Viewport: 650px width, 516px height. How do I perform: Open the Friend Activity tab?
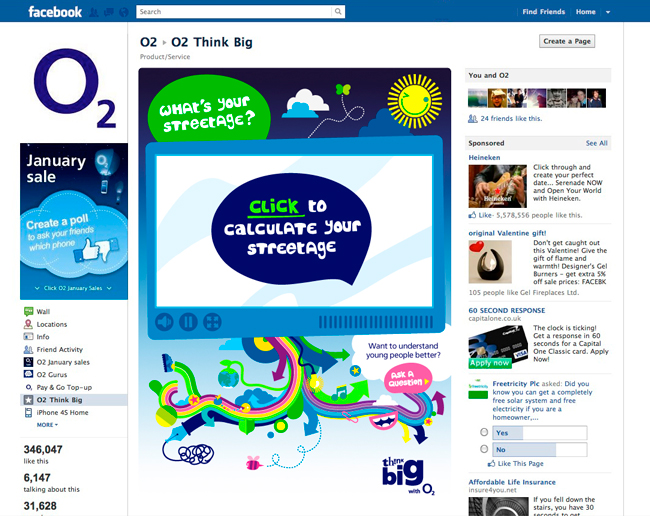click(x=60, y=349)
